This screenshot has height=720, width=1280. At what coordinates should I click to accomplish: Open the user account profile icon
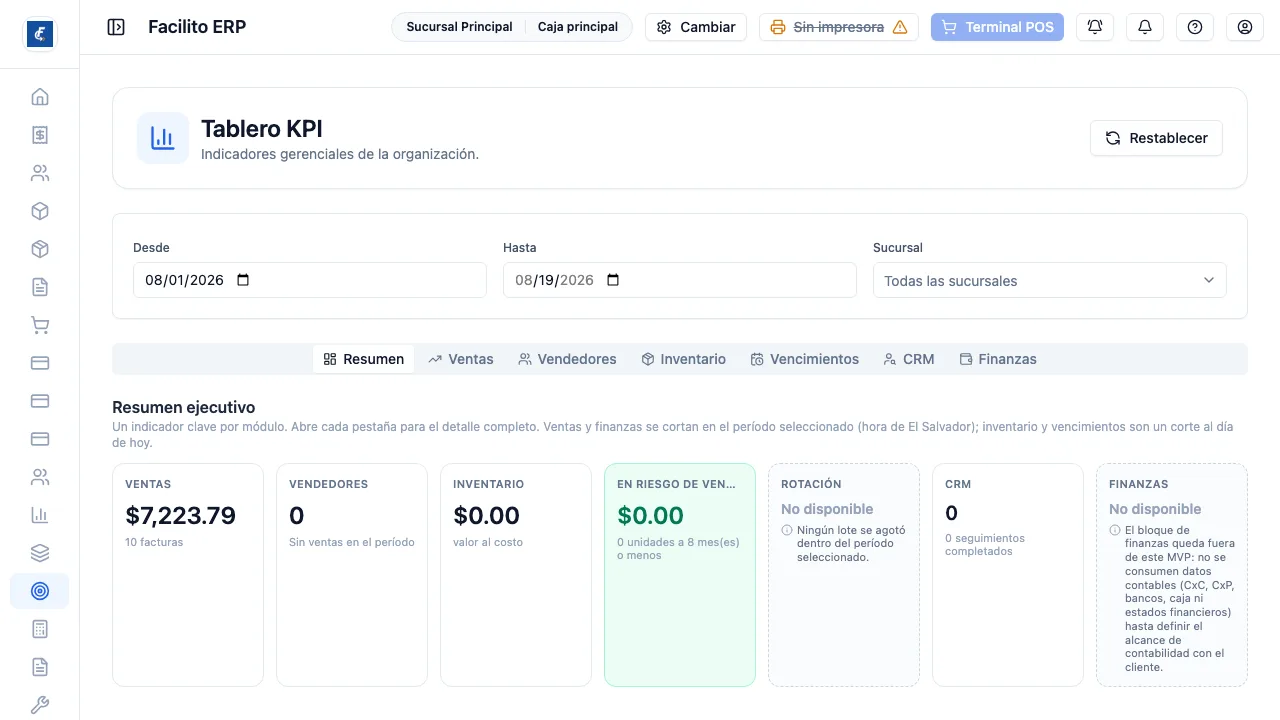click(1245, 27)
